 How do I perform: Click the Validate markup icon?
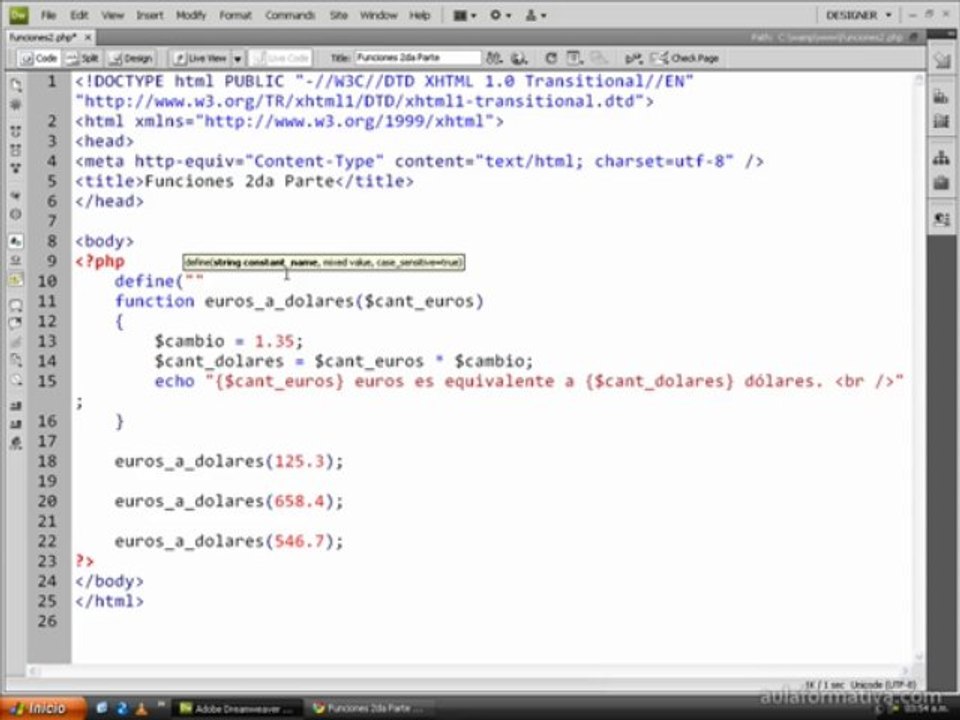tap(632, 58)
